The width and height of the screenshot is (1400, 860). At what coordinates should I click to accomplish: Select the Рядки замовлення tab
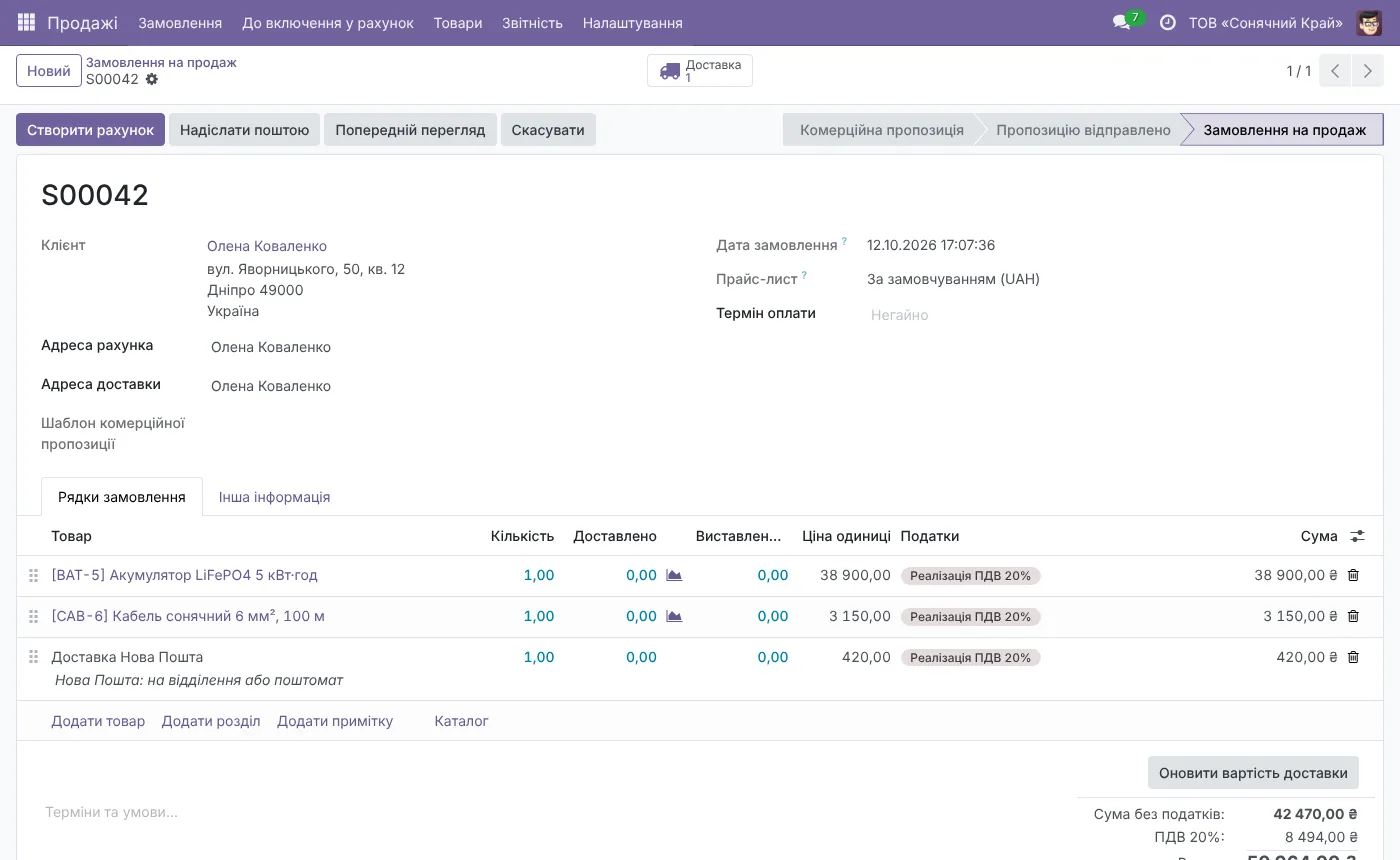(x=122, y=497)
